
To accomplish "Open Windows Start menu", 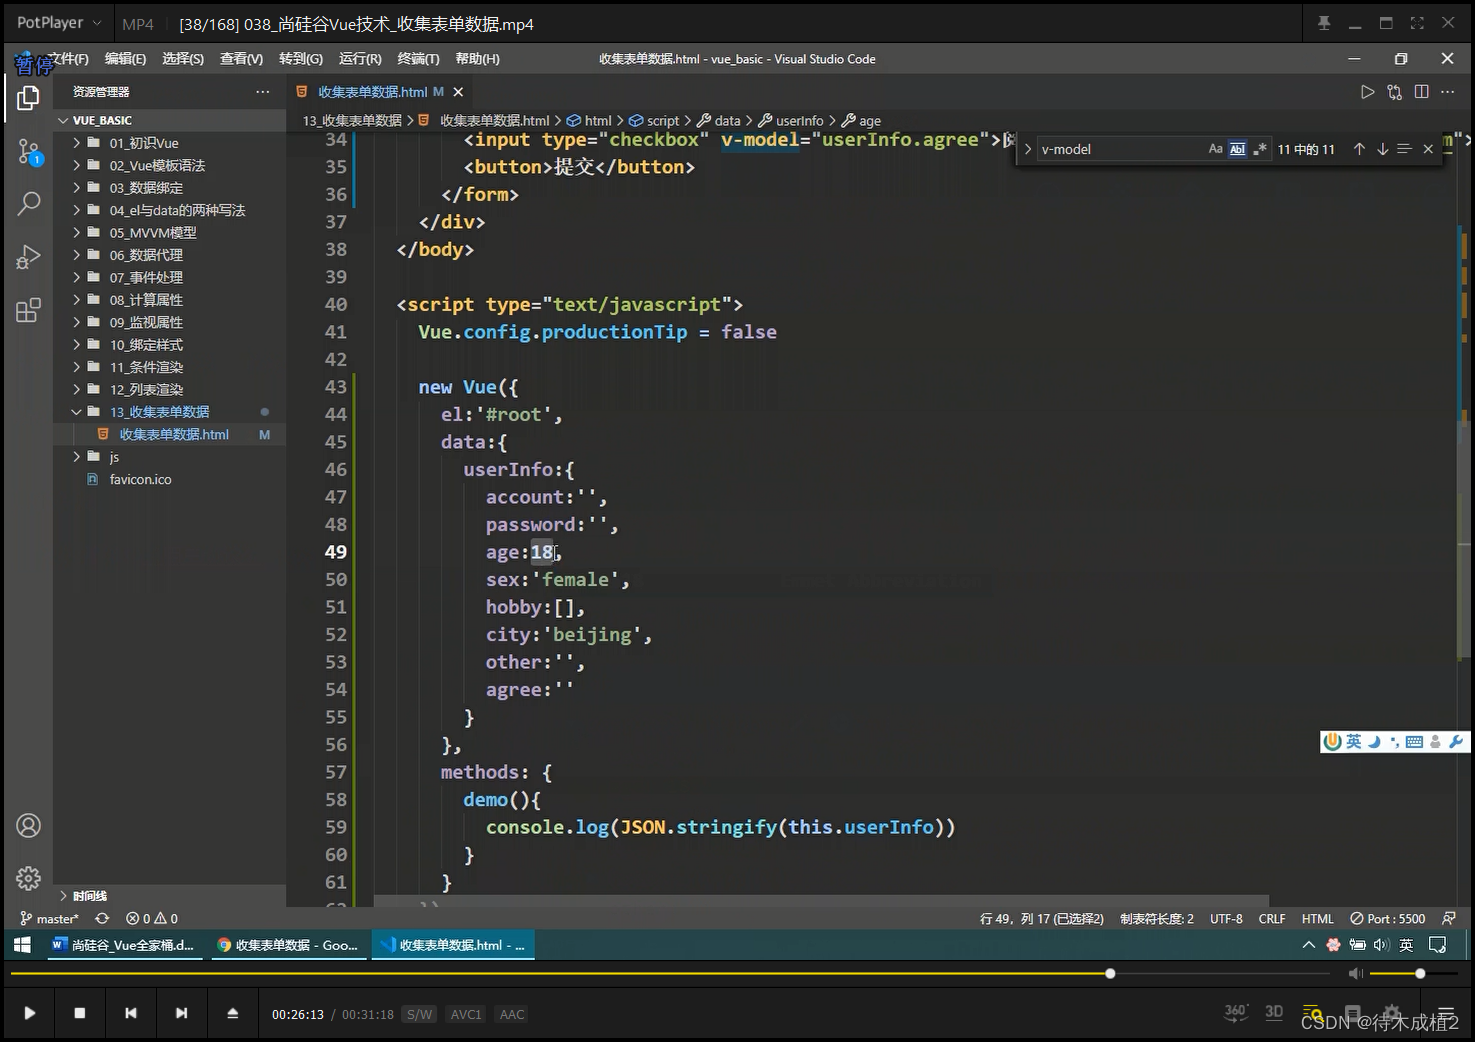I will tap(22, 945).
